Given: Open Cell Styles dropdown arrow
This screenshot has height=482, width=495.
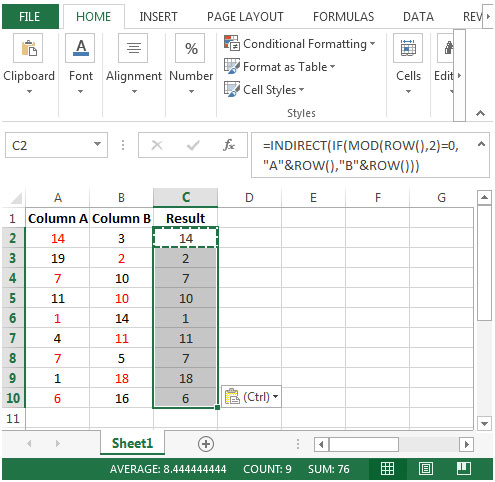Looking at the screenshot, I should coord(301,89).
